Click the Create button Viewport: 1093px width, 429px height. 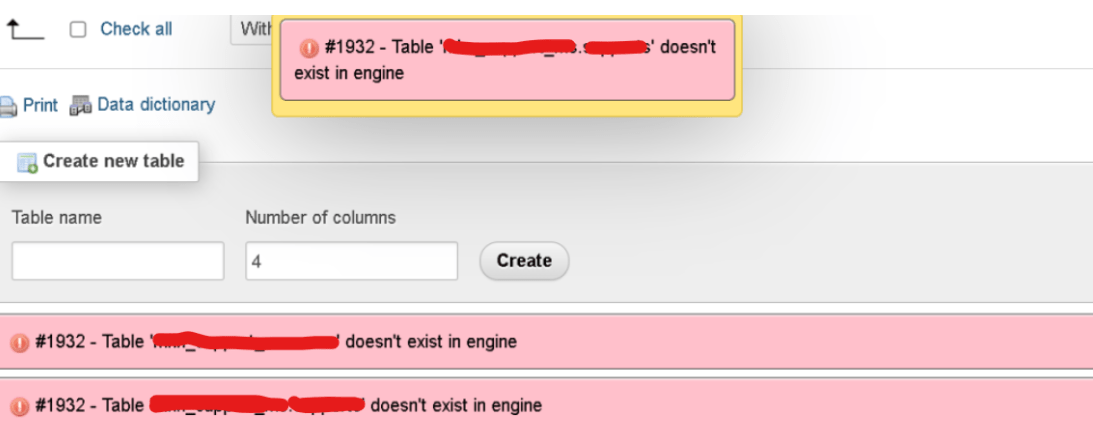pyautogui.click(x=524, y=261)
